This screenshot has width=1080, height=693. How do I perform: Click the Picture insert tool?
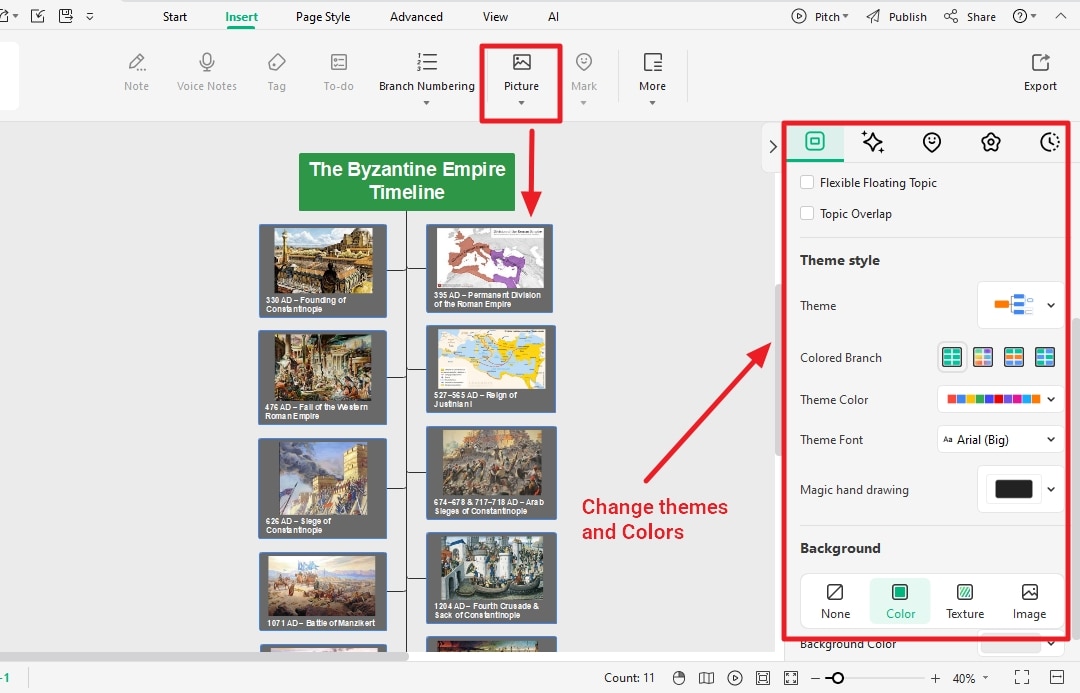[x=521, y=78]
